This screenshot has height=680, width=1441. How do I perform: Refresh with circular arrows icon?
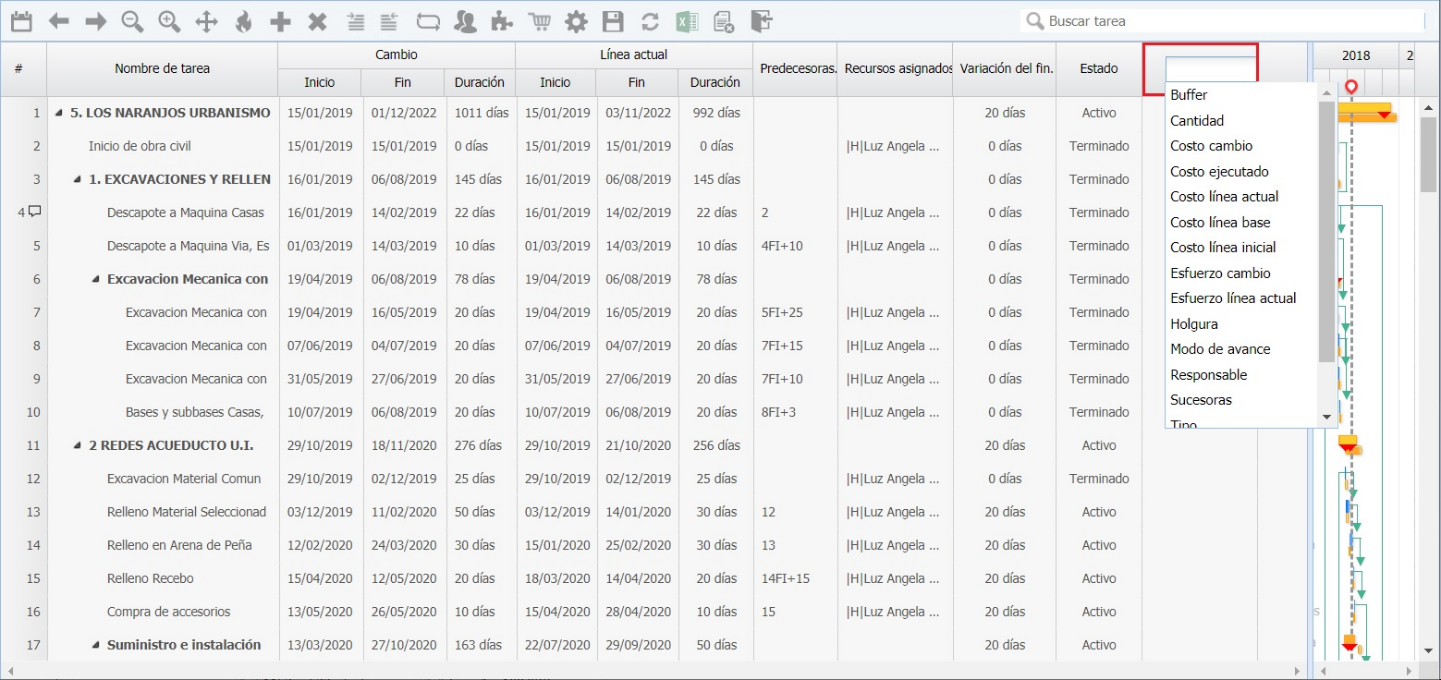coord(650,21)
